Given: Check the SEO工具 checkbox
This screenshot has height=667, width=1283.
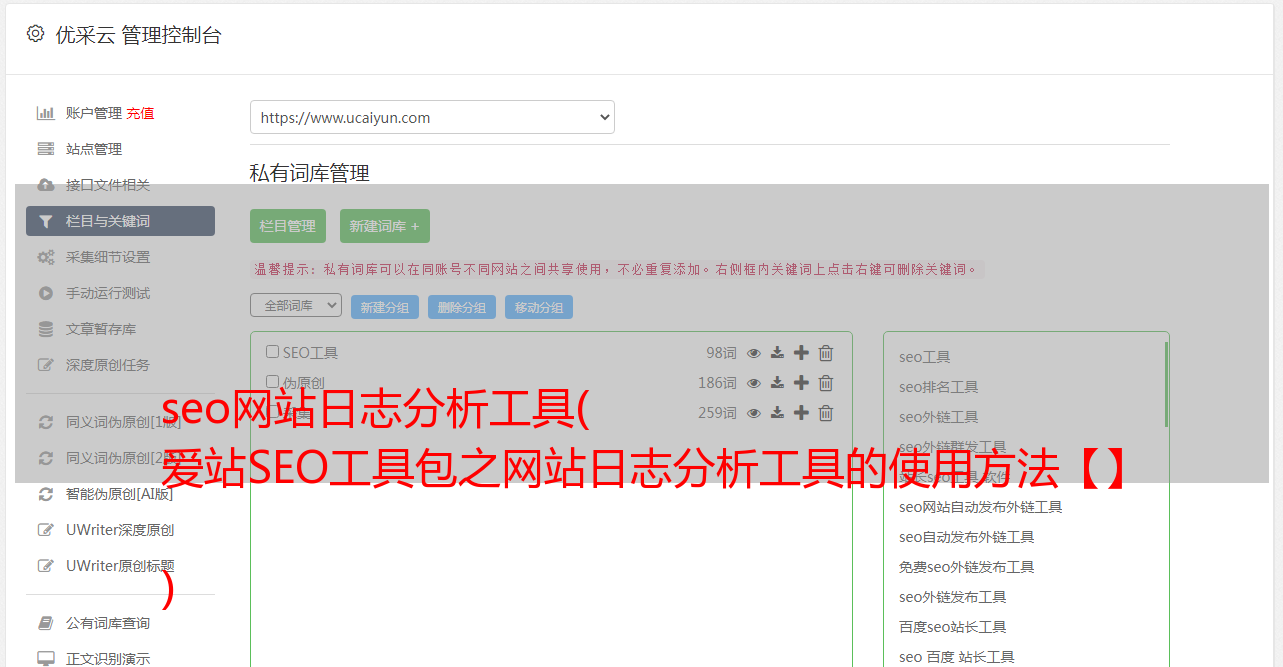Looking at the screenshot, I should (272, 352).
